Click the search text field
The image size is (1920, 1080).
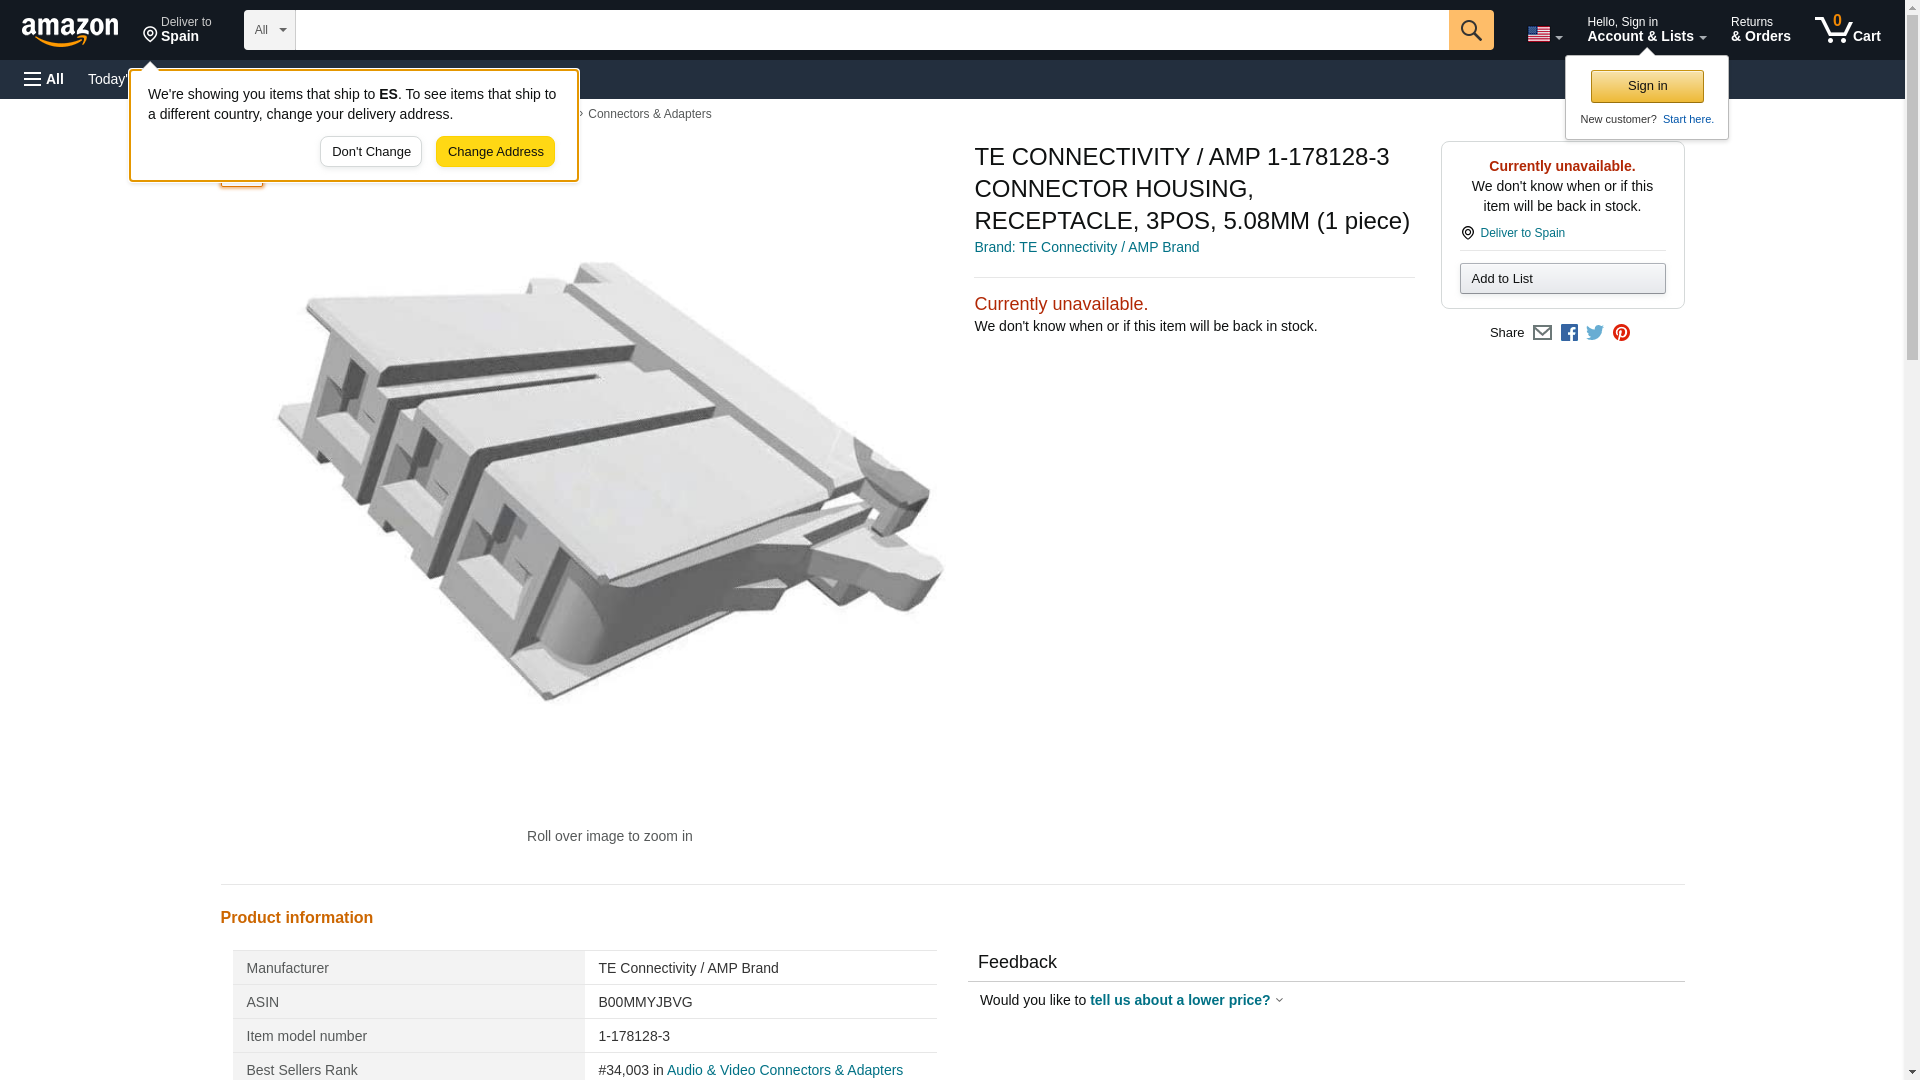click(871, 30)
